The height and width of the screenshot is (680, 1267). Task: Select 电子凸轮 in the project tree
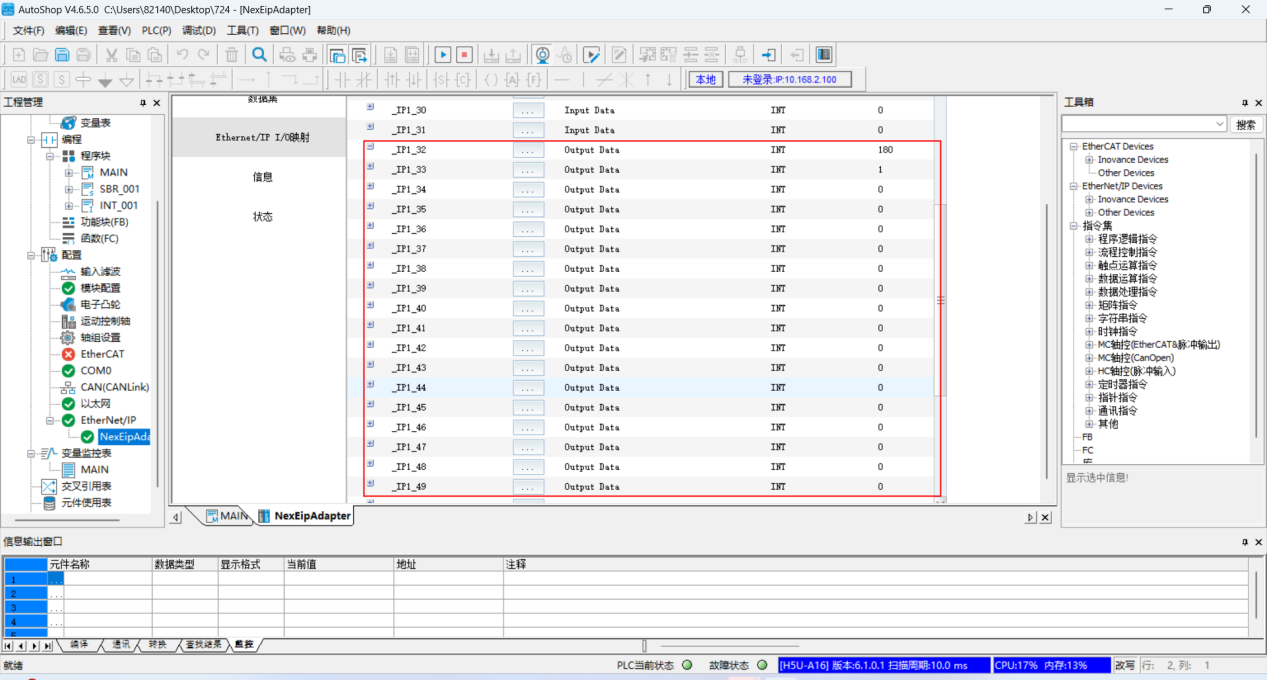(100, 304)
